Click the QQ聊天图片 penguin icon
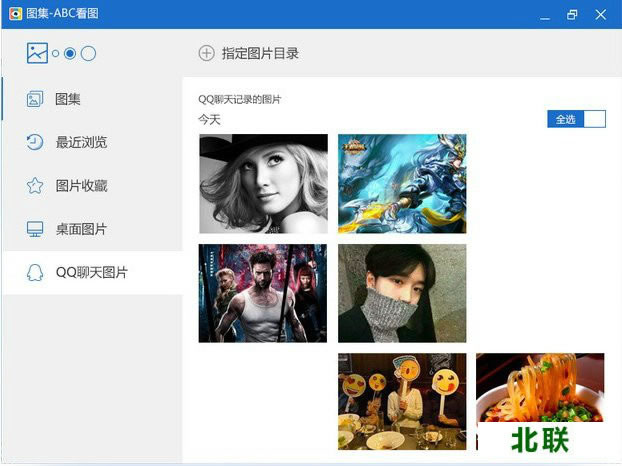This screenshot has width=622, height=466. [x=35, y=272]
